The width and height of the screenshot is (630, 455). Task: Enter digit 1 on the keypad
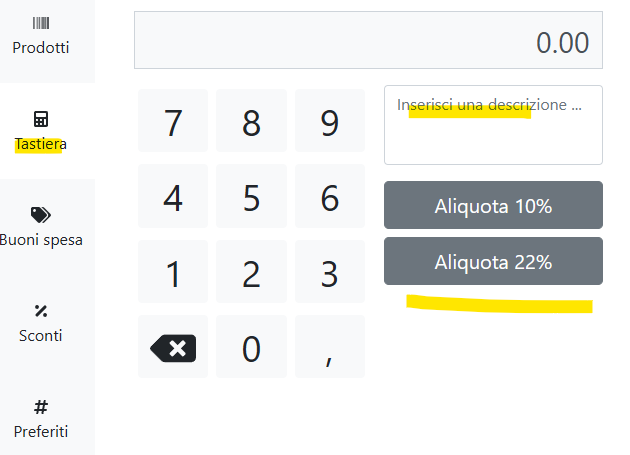click(173, 273)
